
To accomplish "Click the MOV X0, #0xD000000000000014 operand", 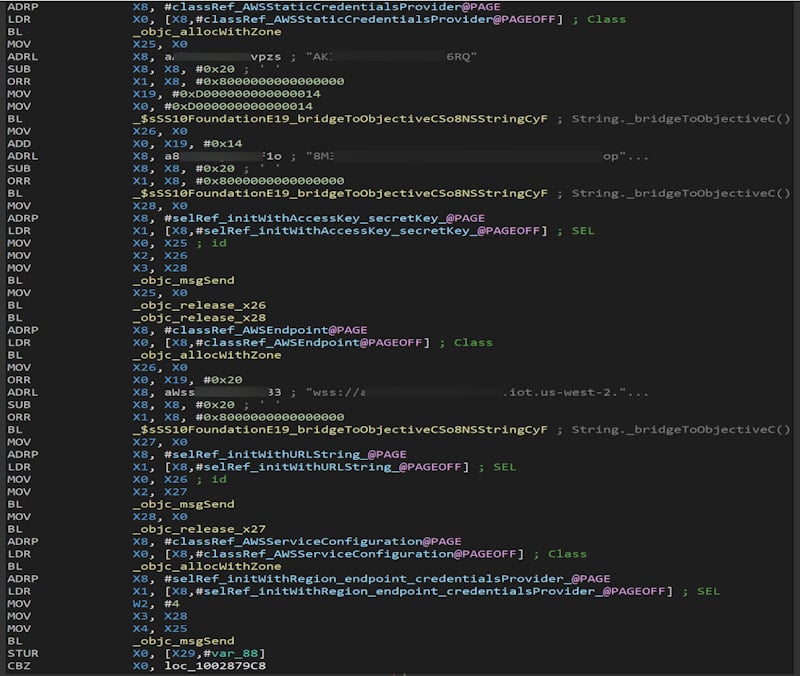I will tap(222, 106).
